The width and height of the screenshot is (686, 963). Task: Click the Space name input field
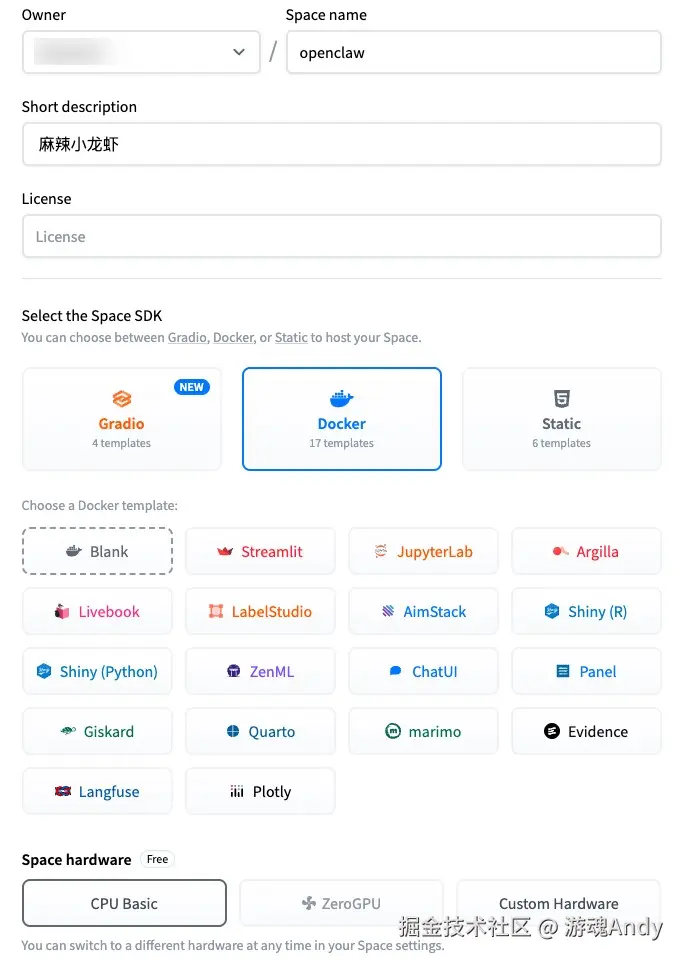473,52
